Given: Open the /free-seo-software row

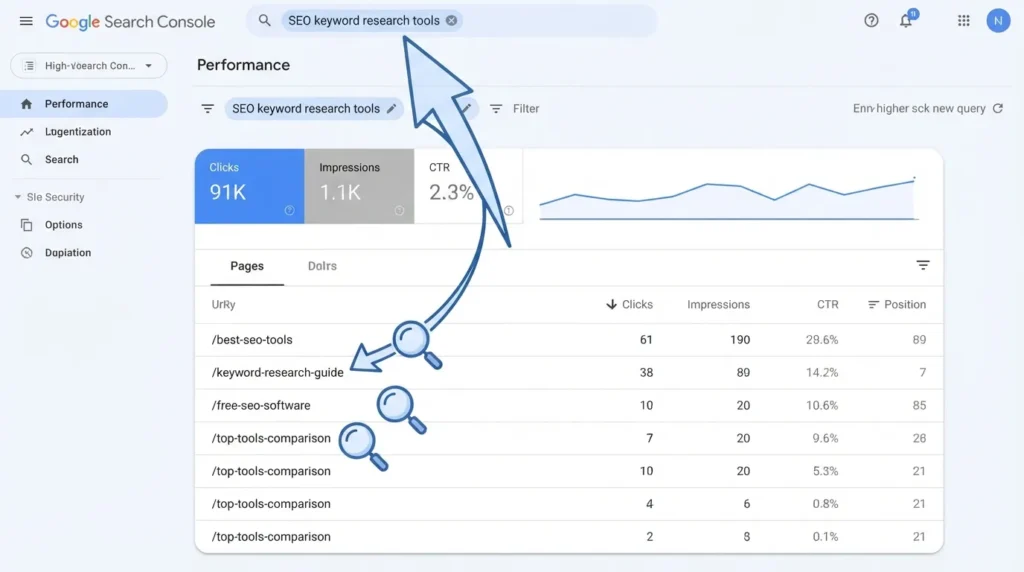Looking at the screenshot, I should click(569, 405).
